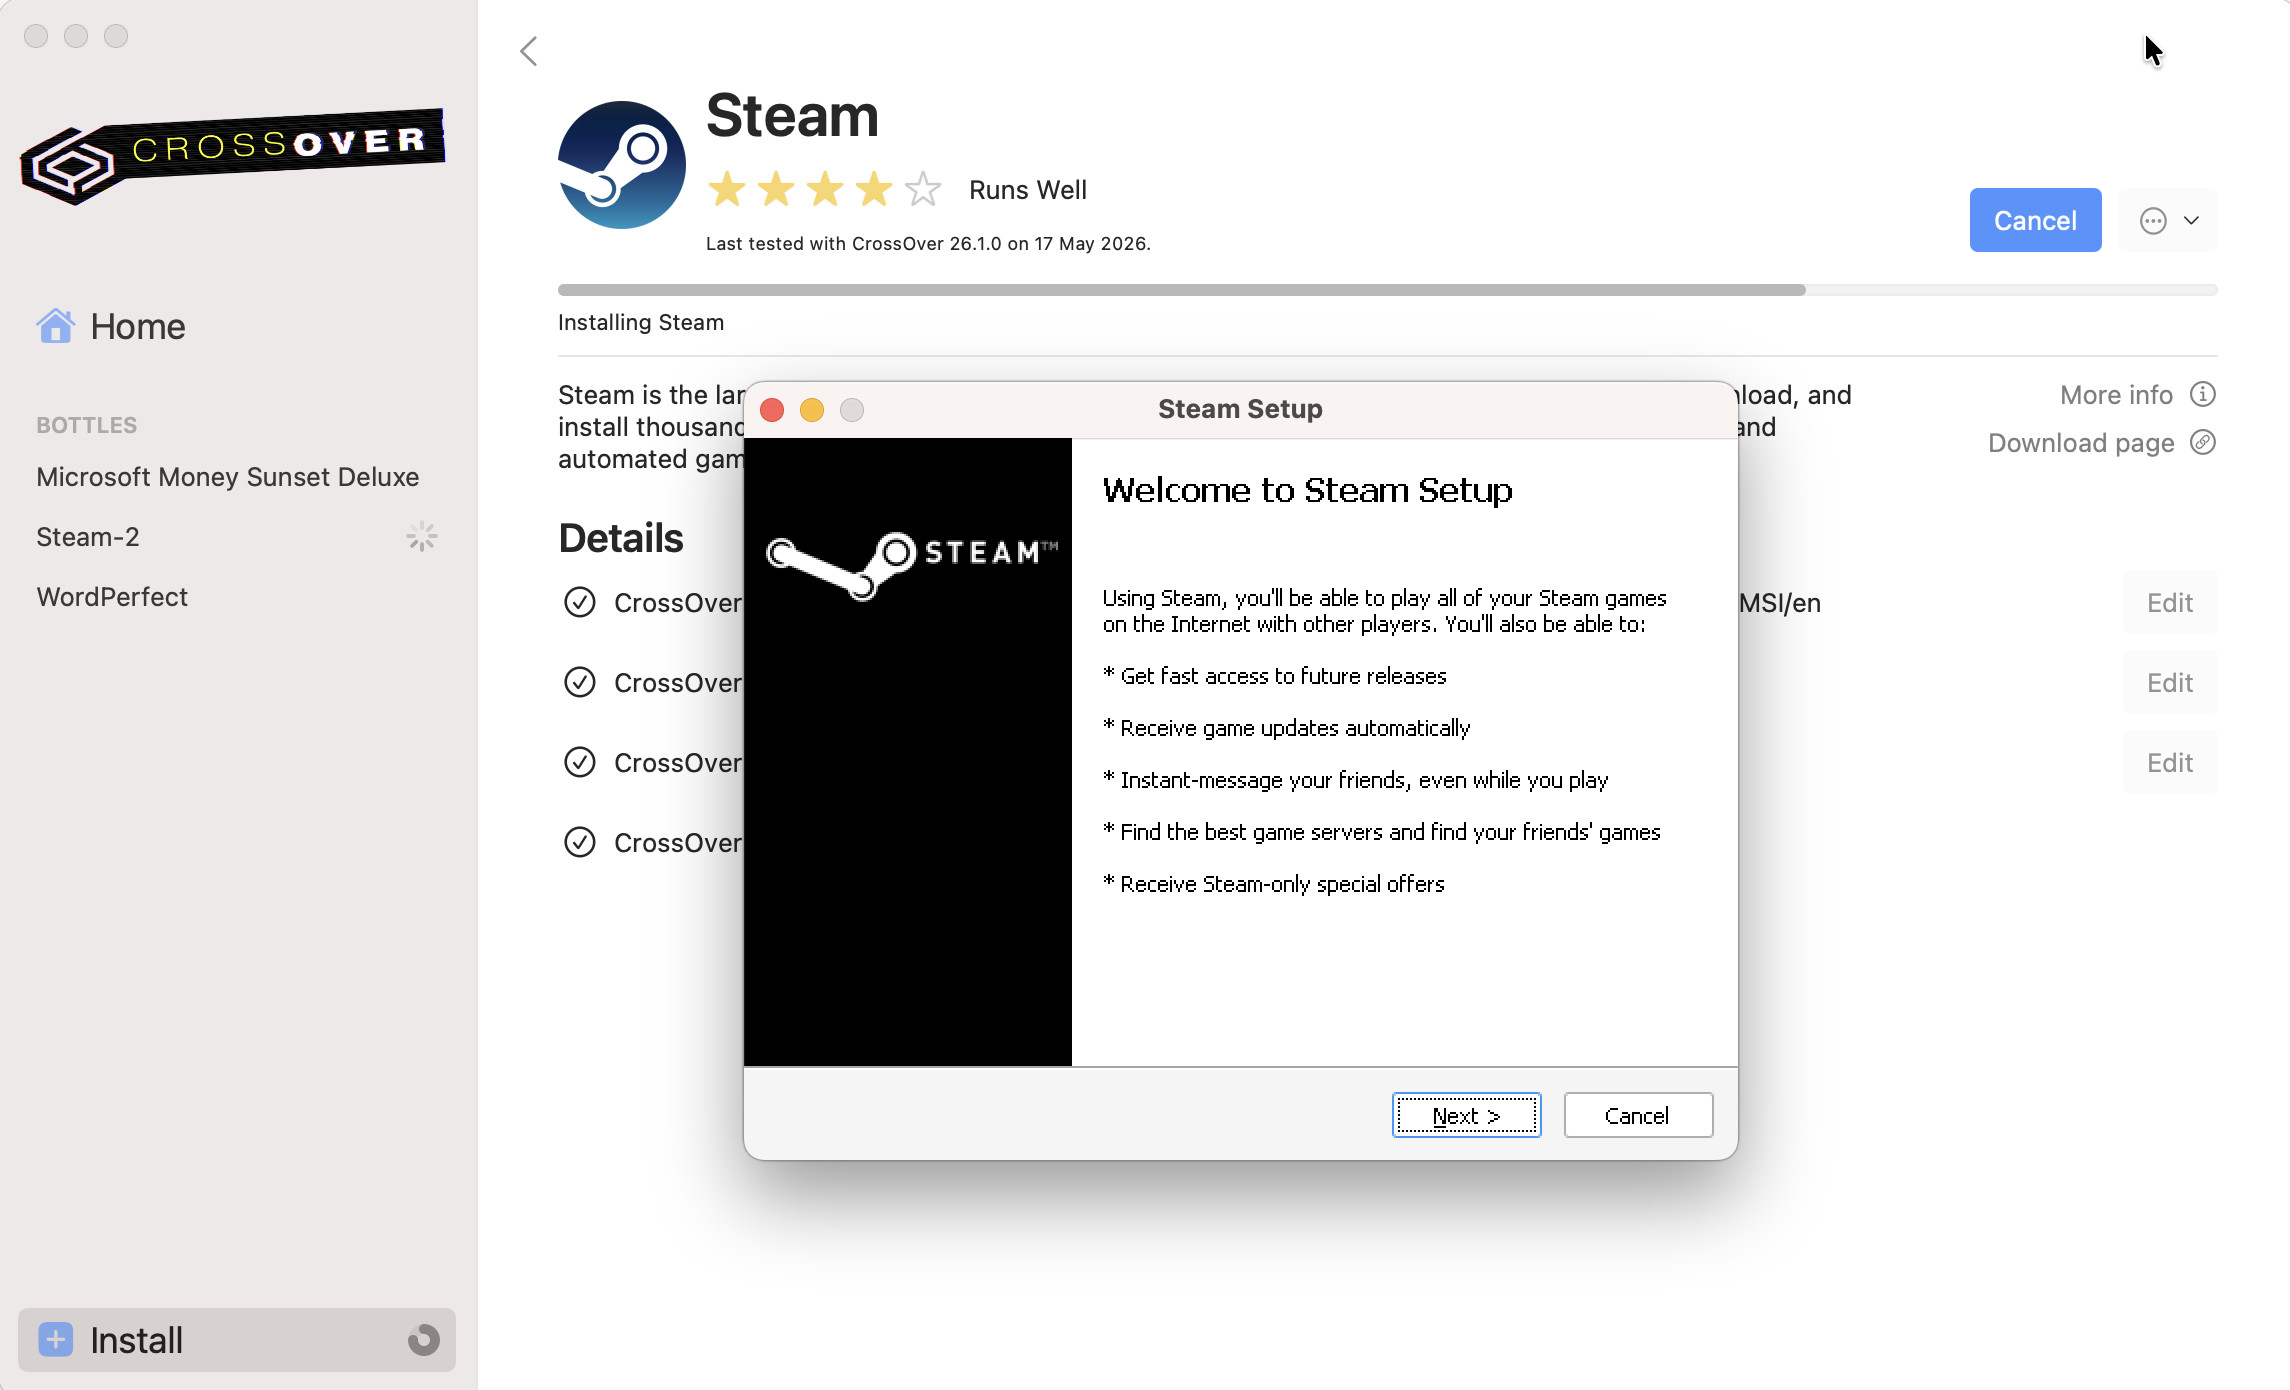The height and width of the screenshot is (1390, 2290).
Task: Open the ellipsis more-options dropdown
Action: 2168,220
